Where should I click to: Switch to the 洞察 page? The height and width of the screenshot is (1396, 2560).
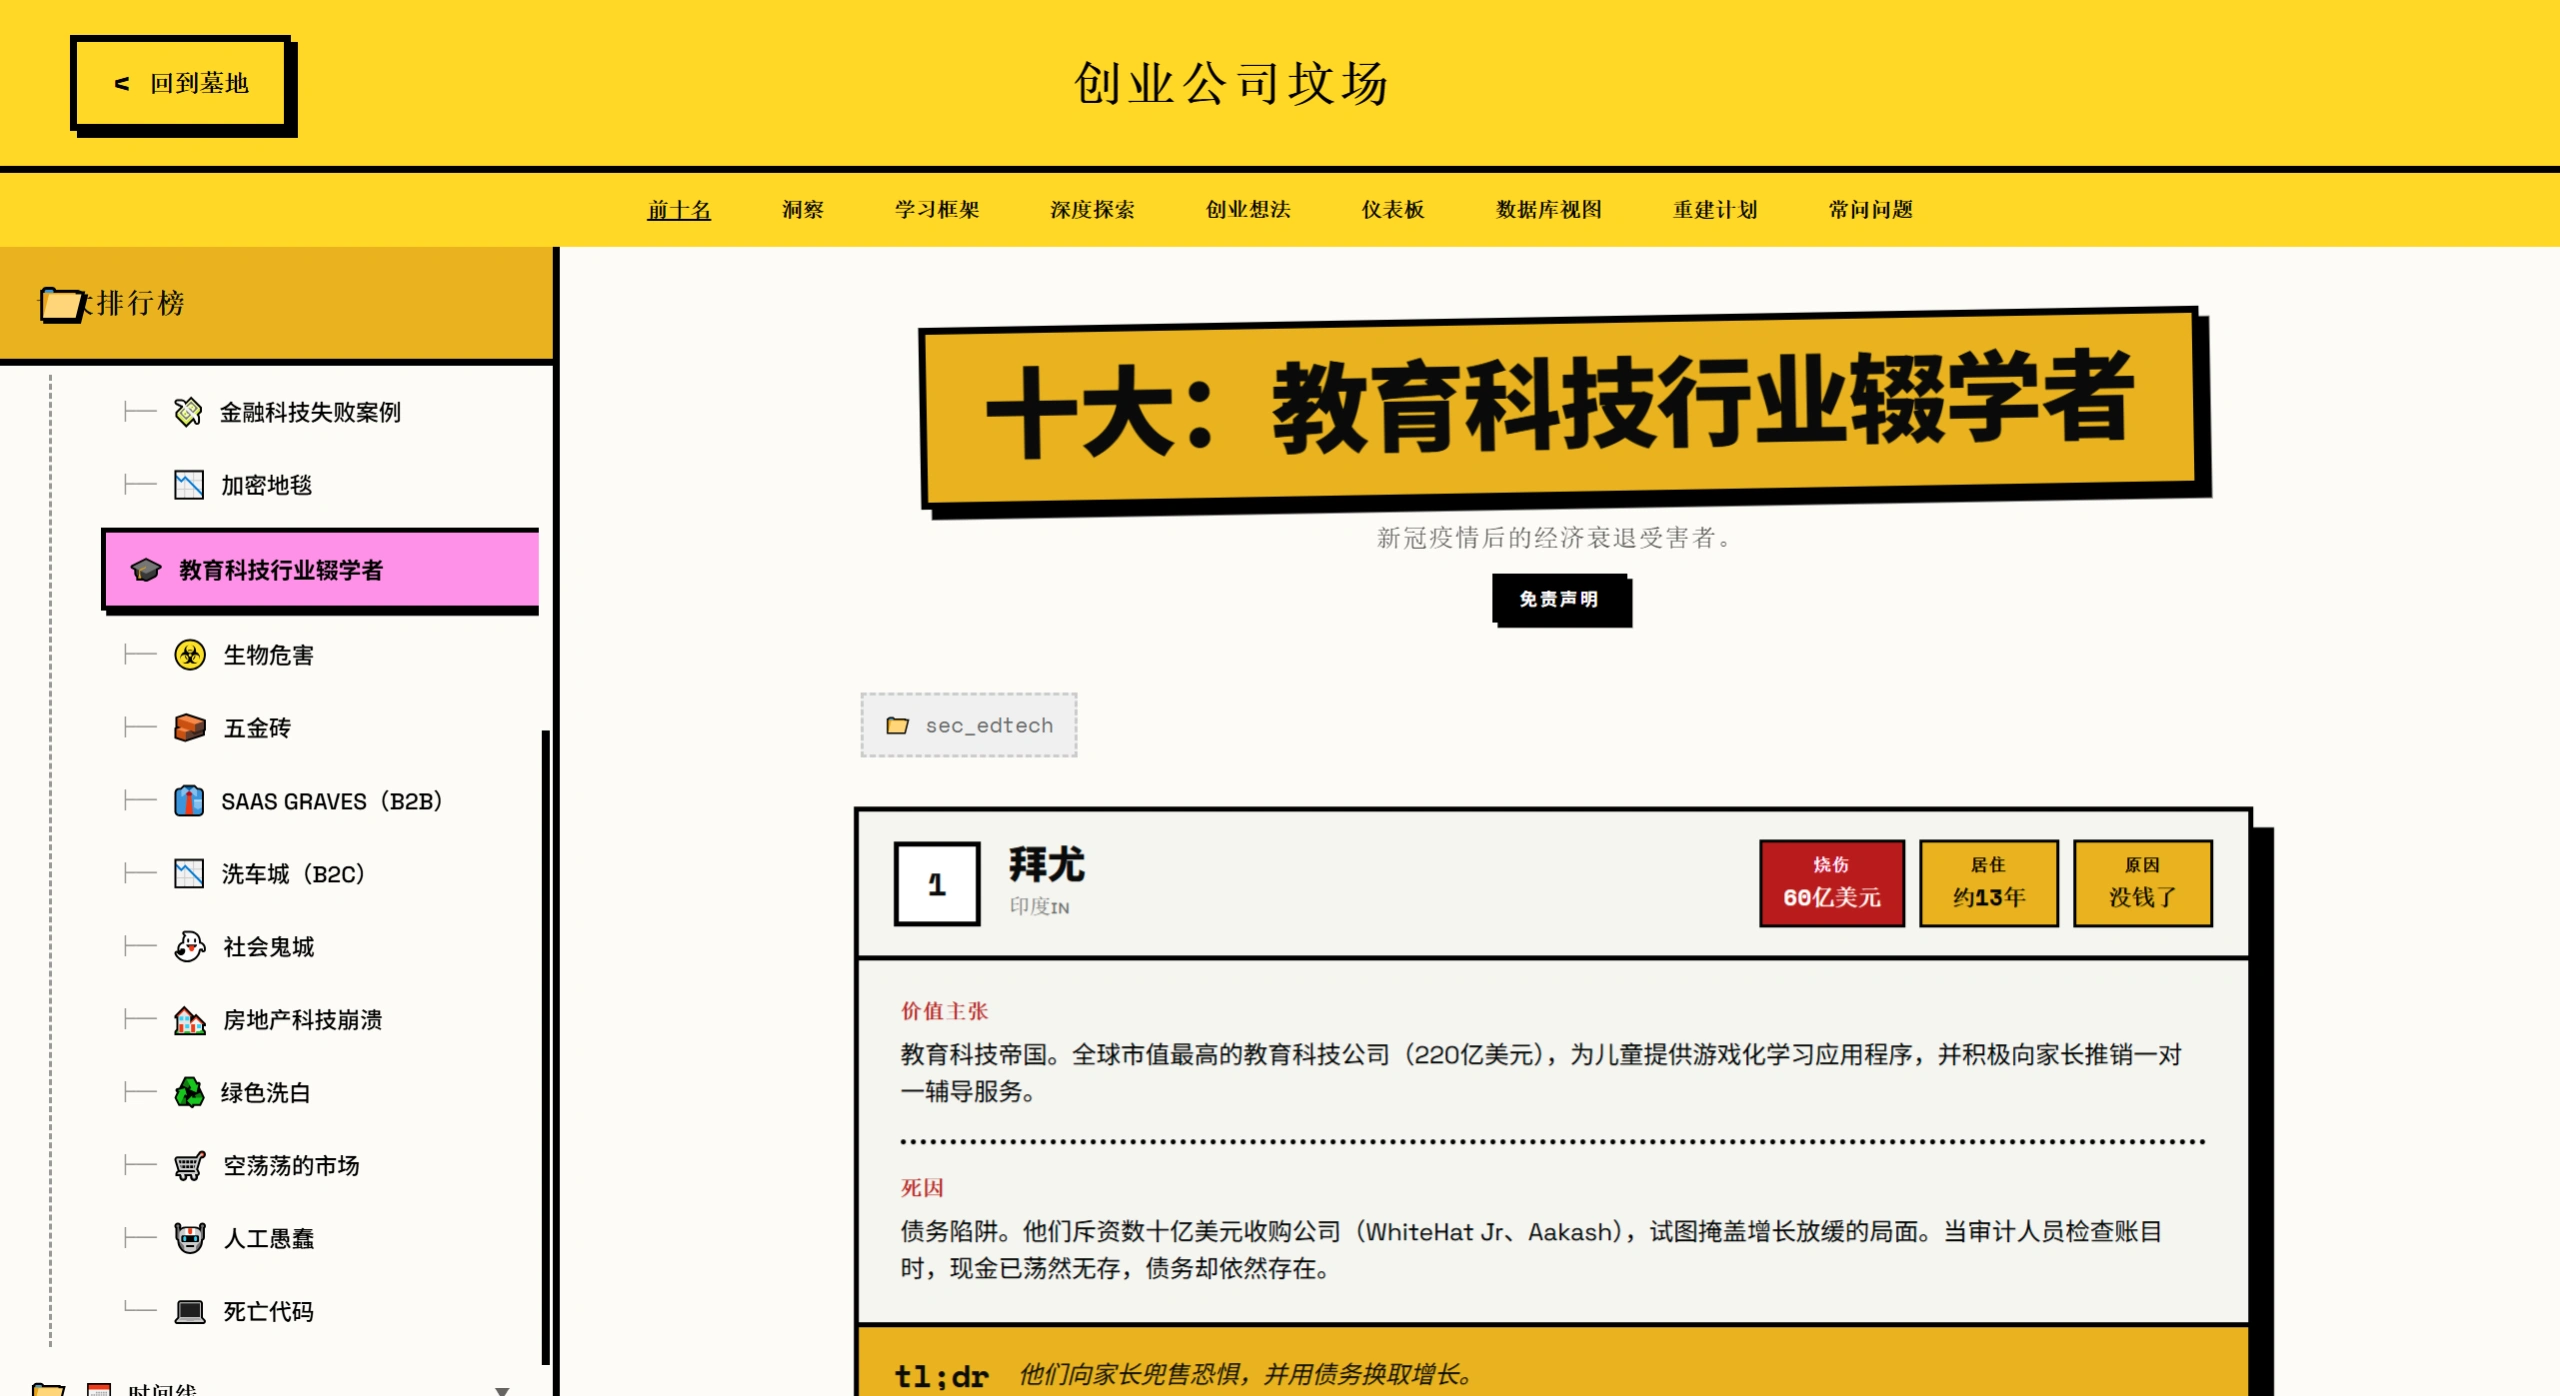[x=802, y=210]
